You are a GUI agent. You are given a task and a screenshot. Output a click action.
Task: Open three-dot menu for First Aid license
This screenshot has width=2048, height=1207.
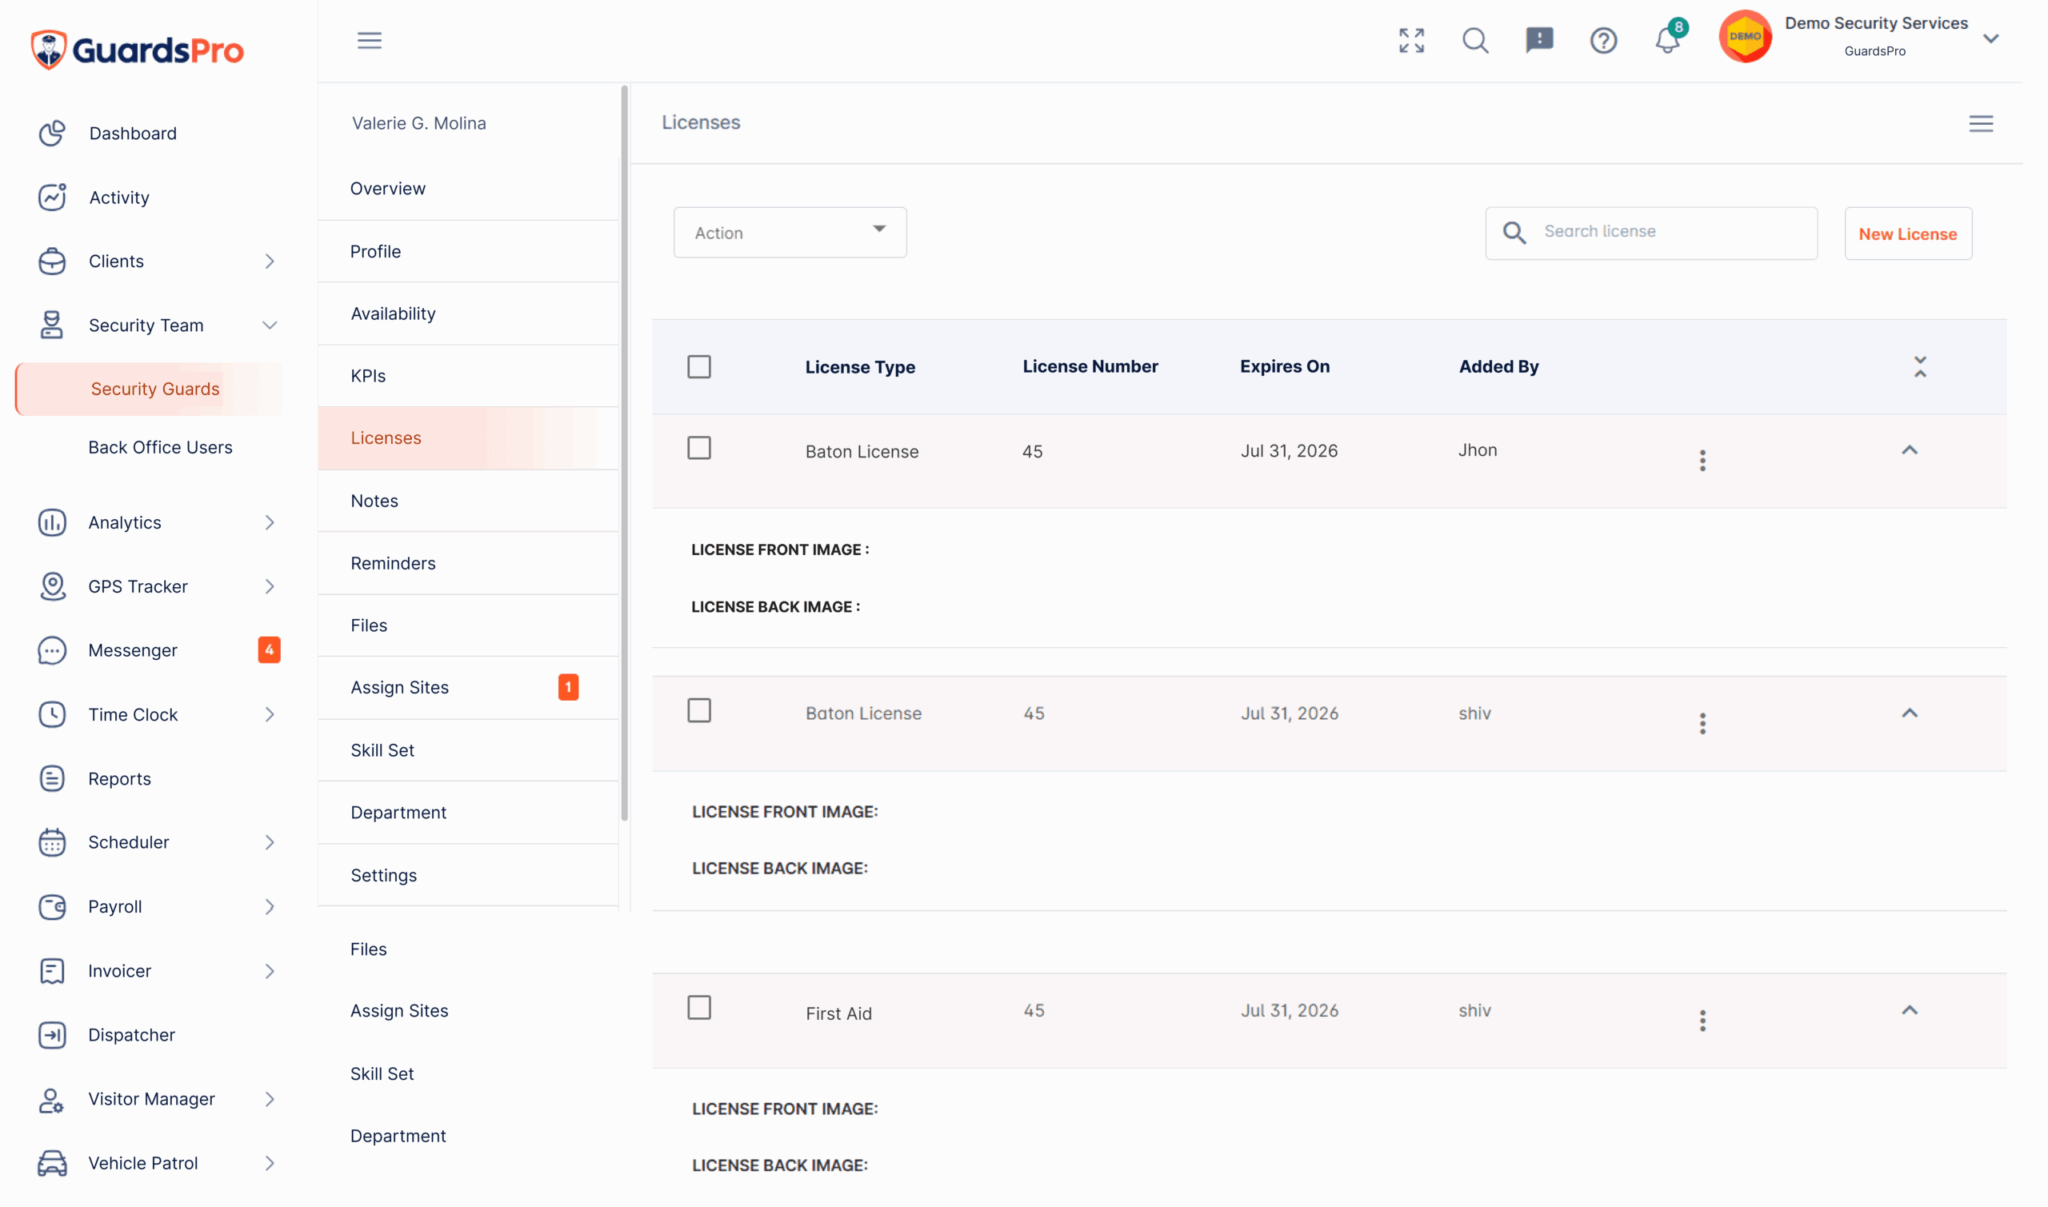1702,1020
